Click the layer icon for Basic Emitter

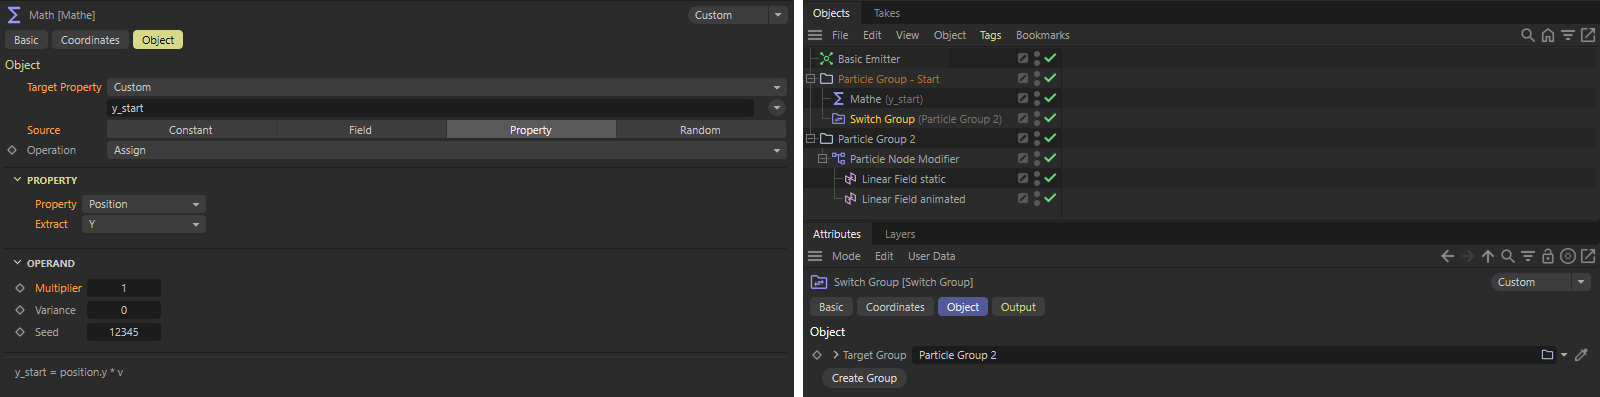pyautogui.click(x=1023, y=59)
